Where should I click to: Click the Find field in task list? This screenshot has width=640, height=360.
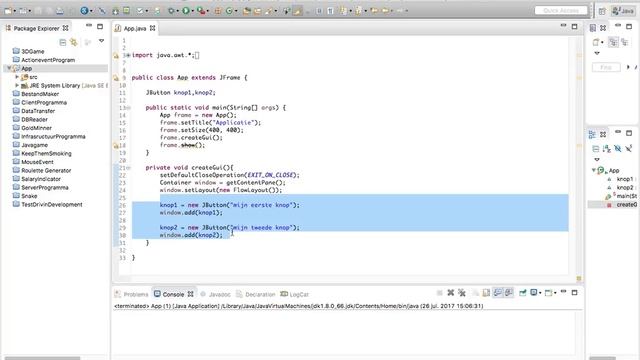click(x=606, y=67)
